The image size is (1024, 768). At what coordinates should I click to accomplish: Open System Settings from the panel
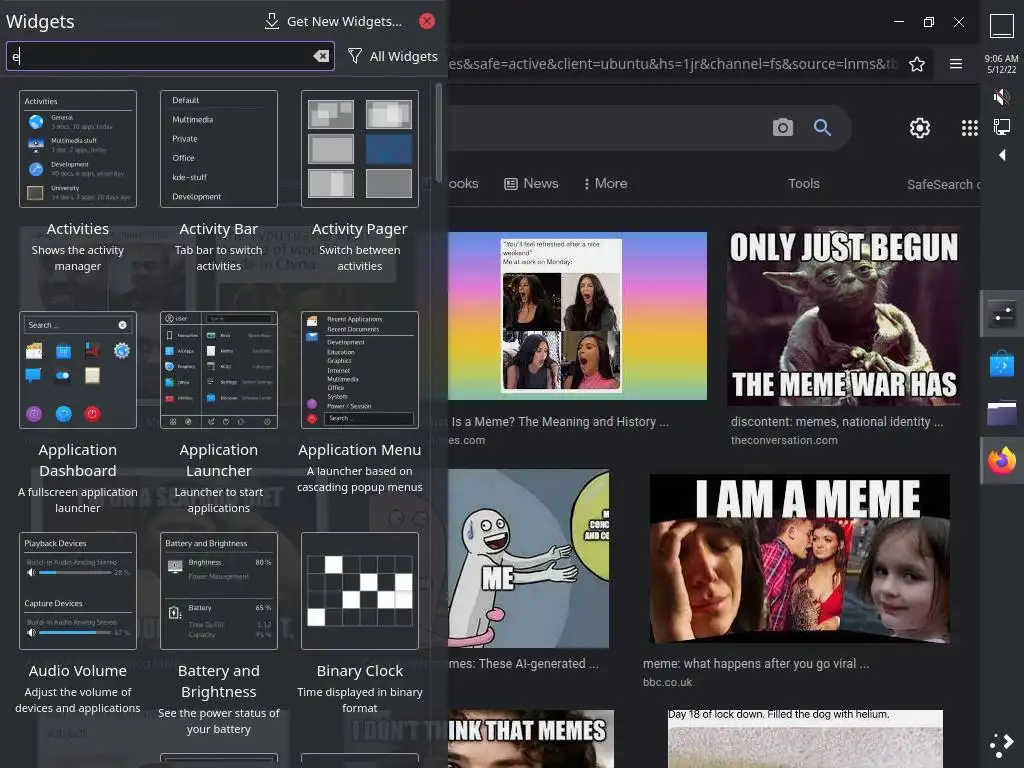[x=1002, y=315]
